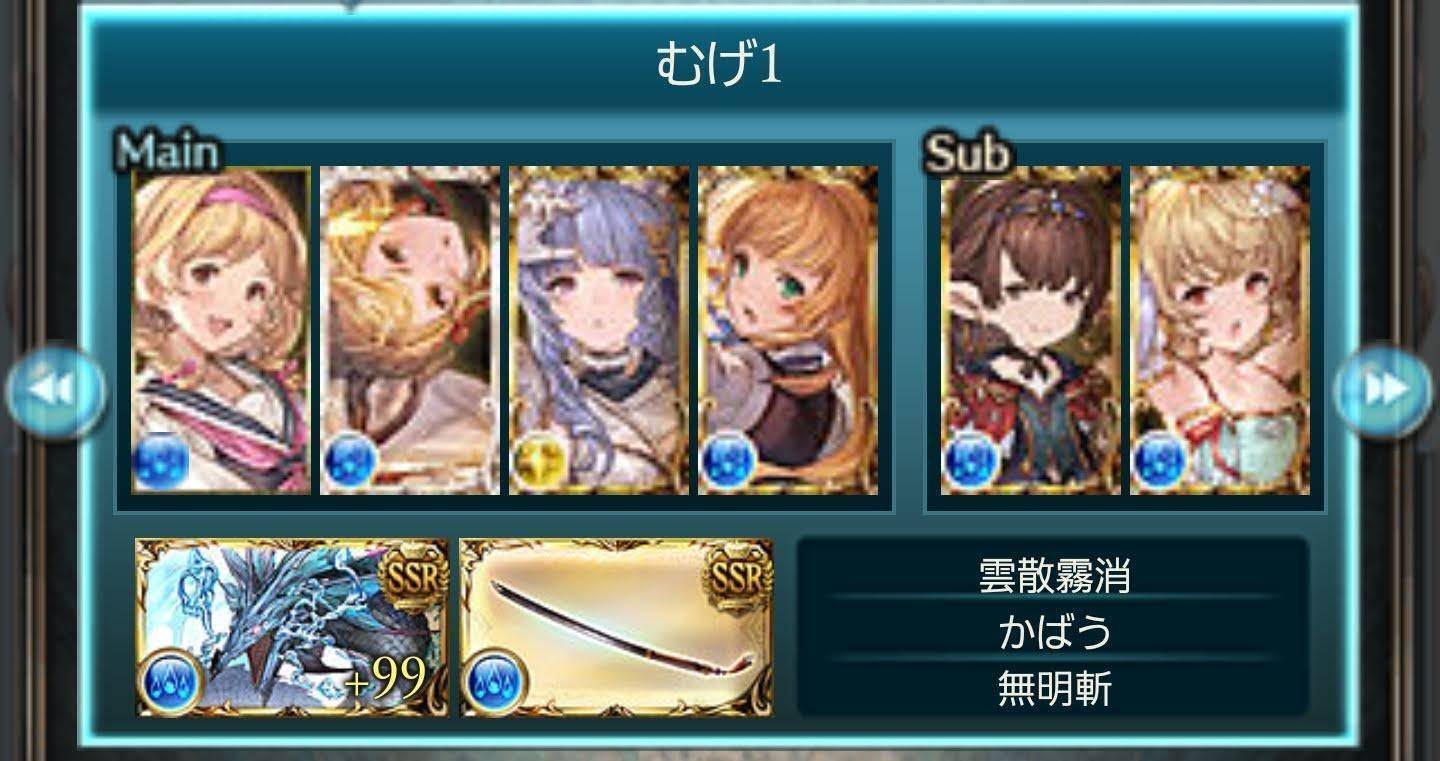The width and height of the screenshot is (1440, 761).
Task: Click the かばう skill entry
Action: [x=1054, y=632]
